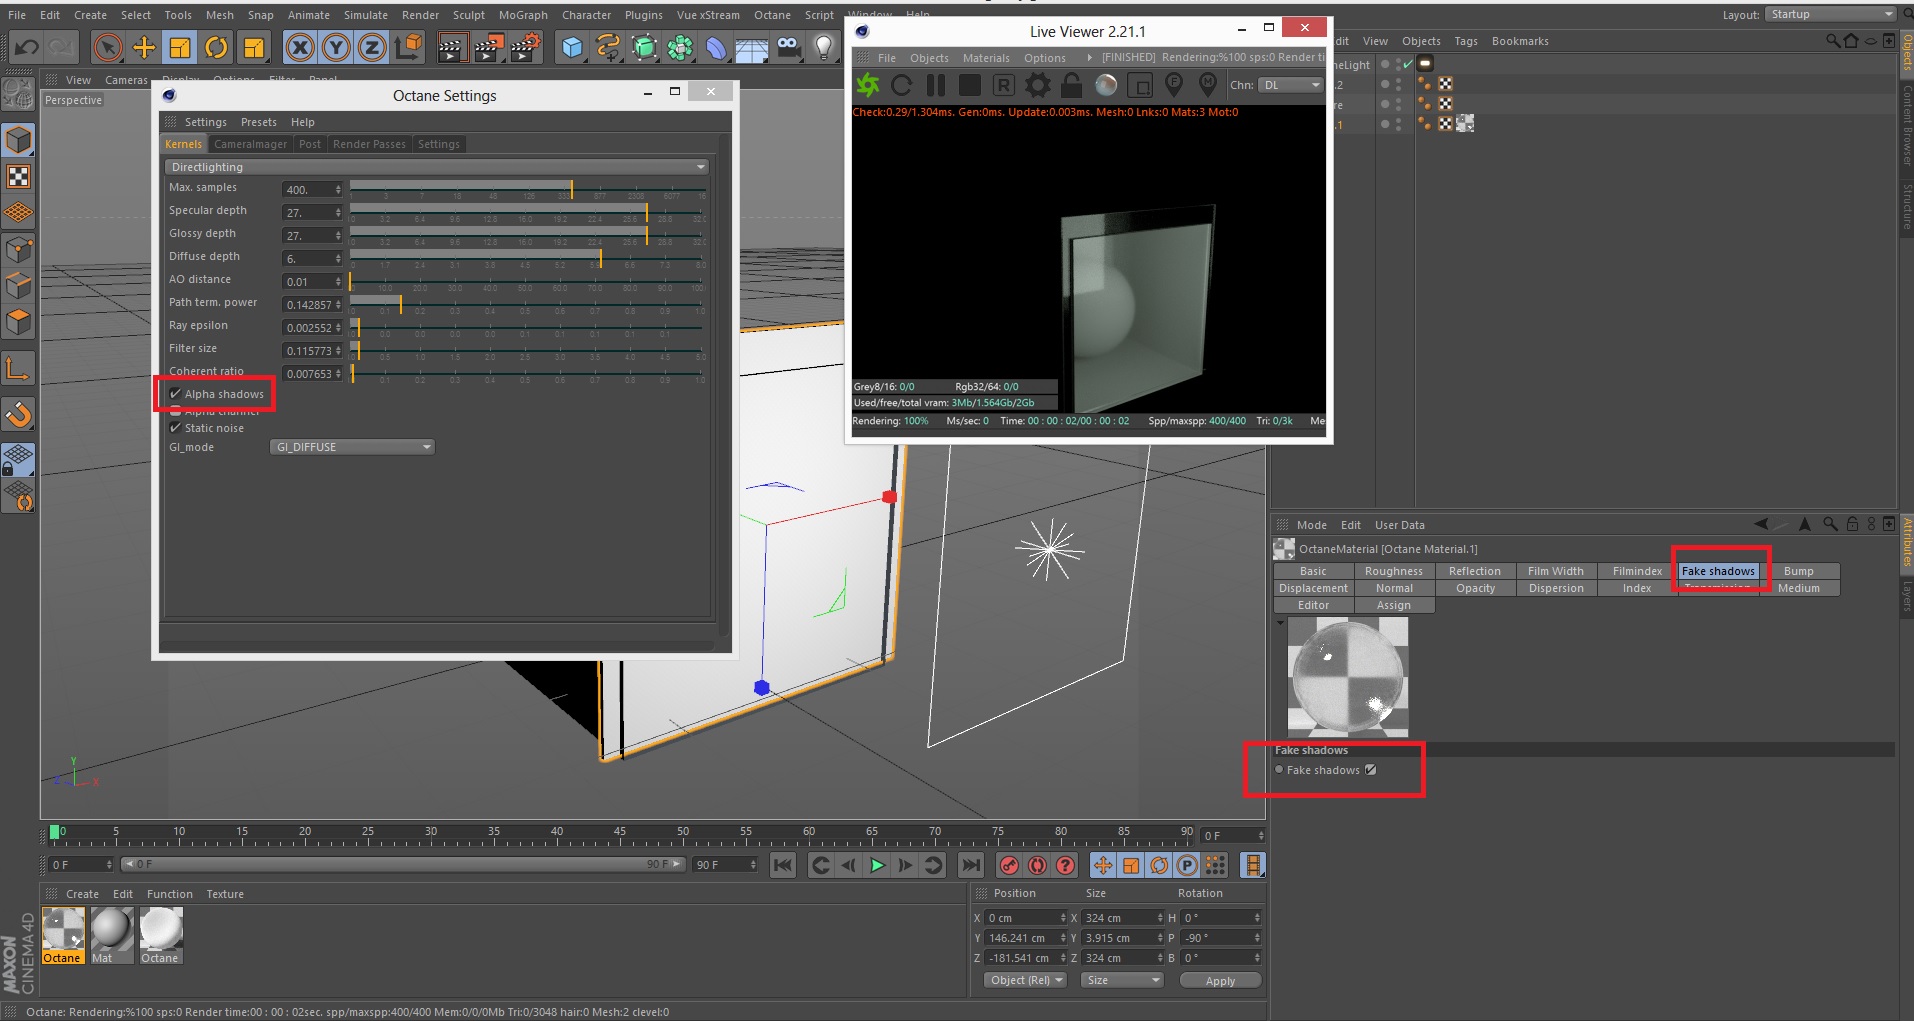Add a light bulb object
The height and width of the screenshot is (1021, 1914).
(x=824, y=47)
